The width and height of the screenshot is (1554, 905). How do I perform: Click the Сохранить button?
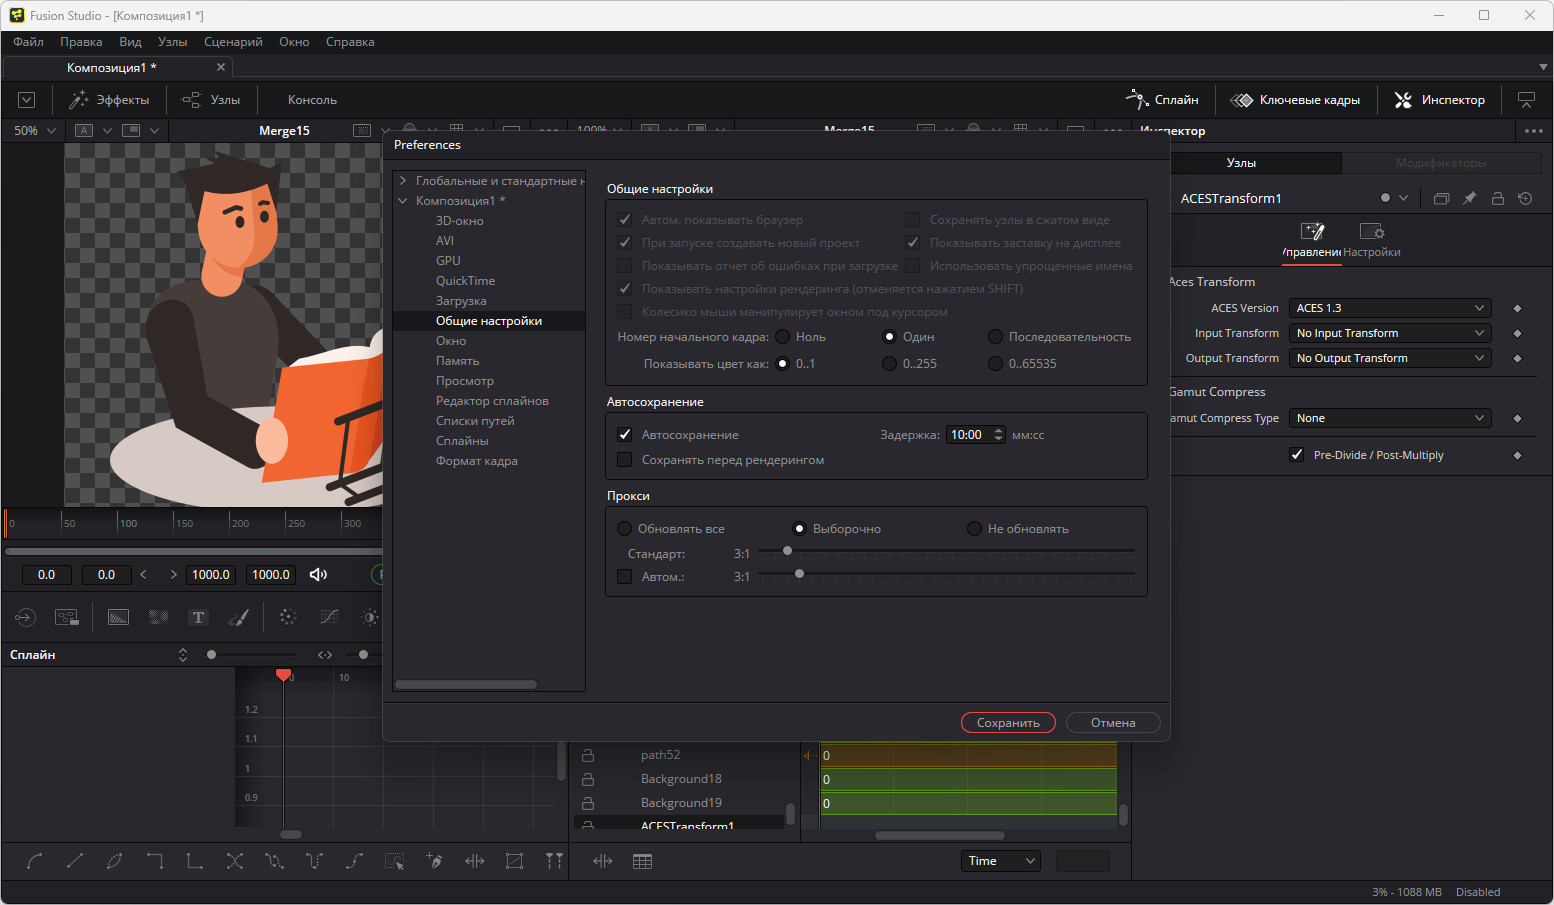(1008, 723)
